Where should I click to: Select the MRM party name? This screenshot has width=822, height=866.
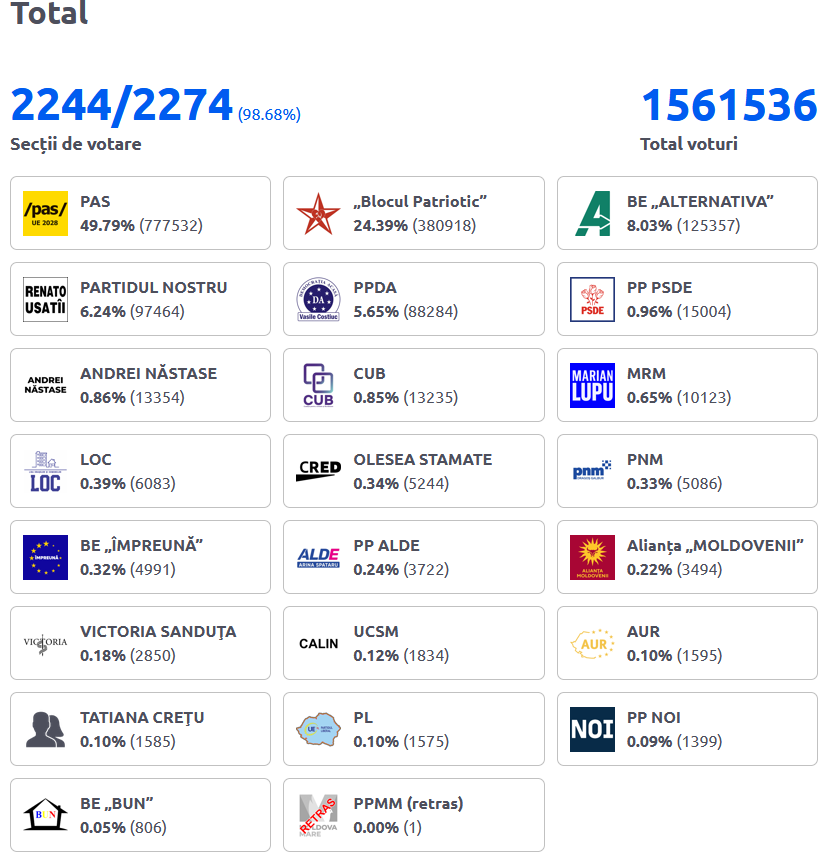(x=646, y=374)
